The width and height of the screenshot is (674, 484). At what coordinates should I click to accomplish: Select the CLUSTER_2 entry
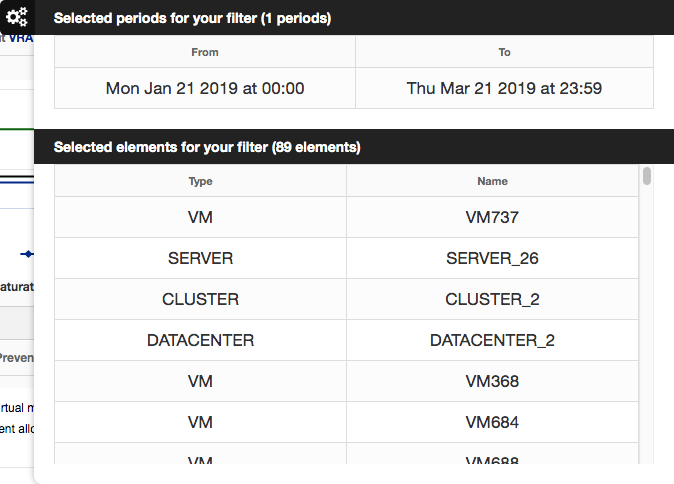(x=492, y=299)
